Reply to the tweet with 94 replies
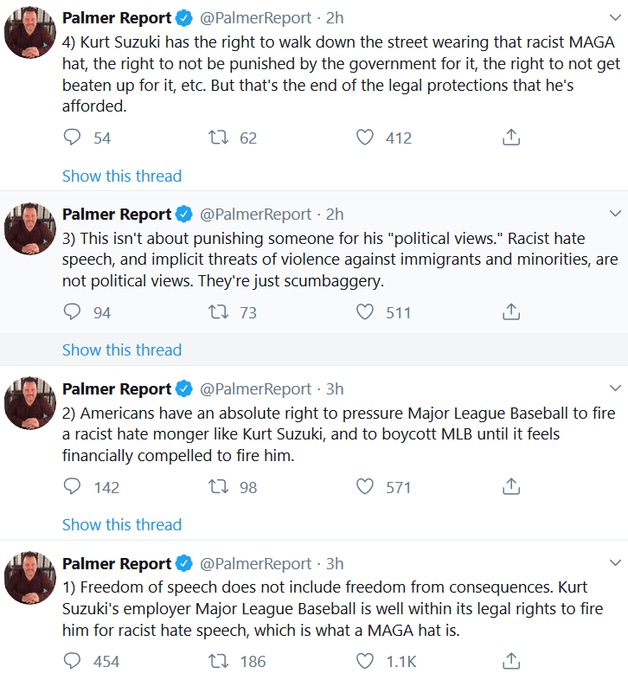This screenshot has height=680, width=628. coord(72,312)
